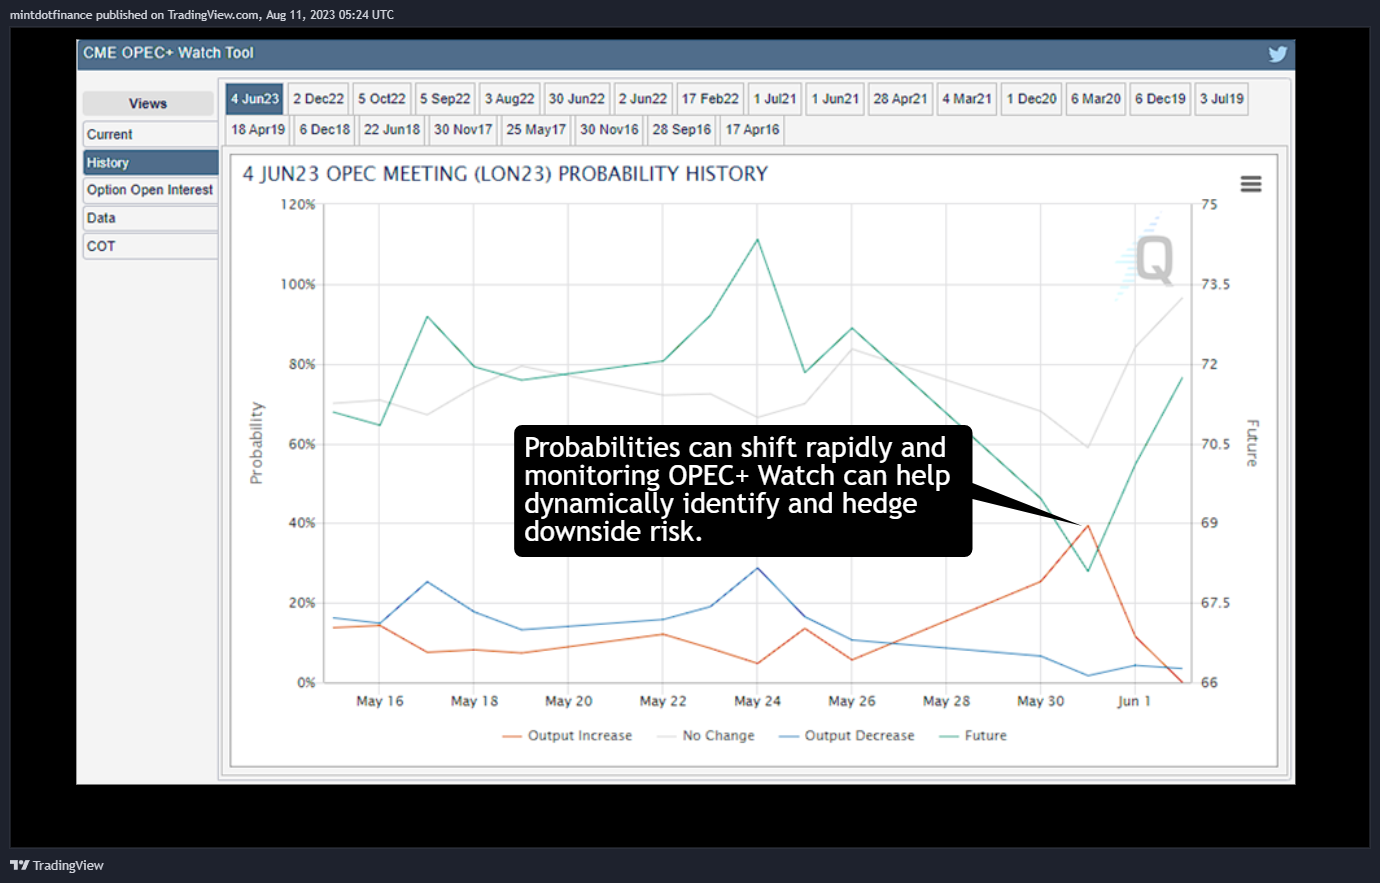Toggle the No Change legend series
This screenshot has height=883, width=1380.
[x=706, y=736]
